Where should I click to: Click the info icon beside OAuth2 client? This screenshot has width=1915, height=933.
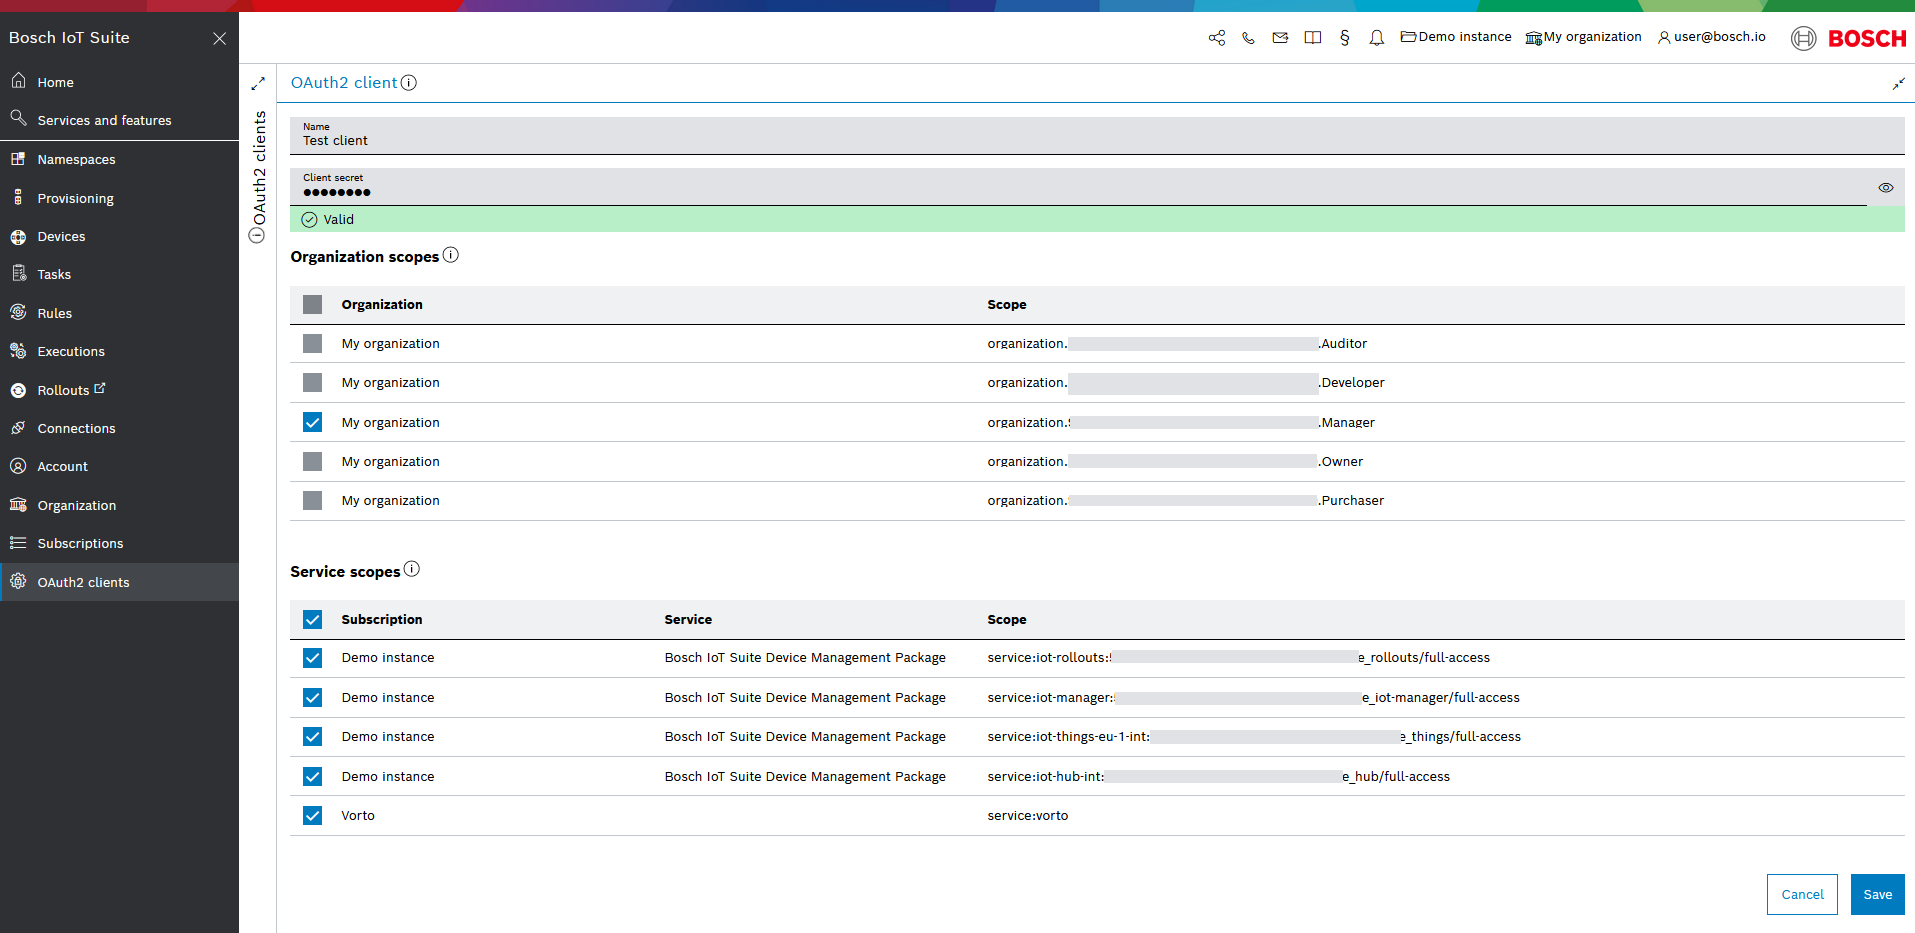pos(409,83)
